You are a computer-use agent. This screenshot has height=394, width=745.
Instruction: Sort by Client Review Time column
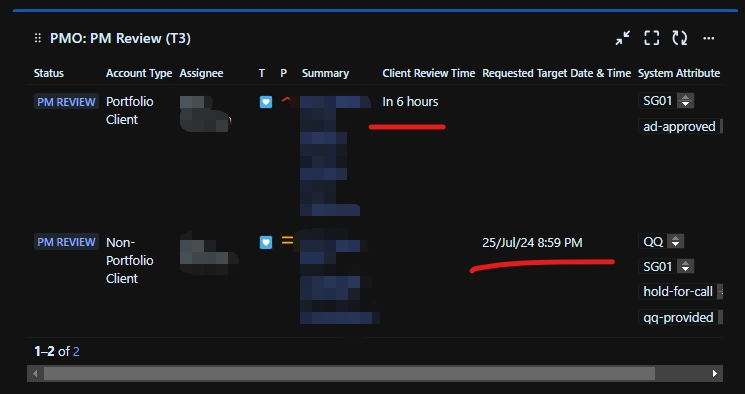429,73
